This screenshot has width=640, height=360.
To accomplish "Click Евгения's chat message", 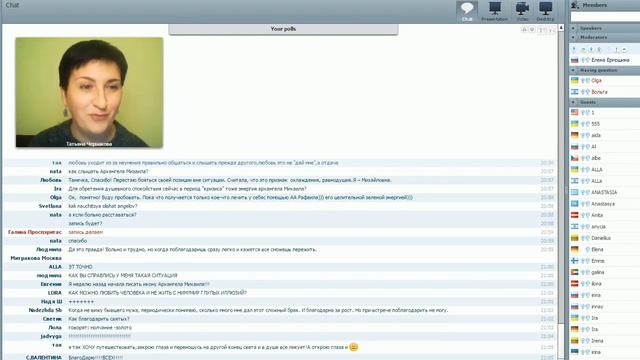I will pyautogui.click(x=139, y=284).
